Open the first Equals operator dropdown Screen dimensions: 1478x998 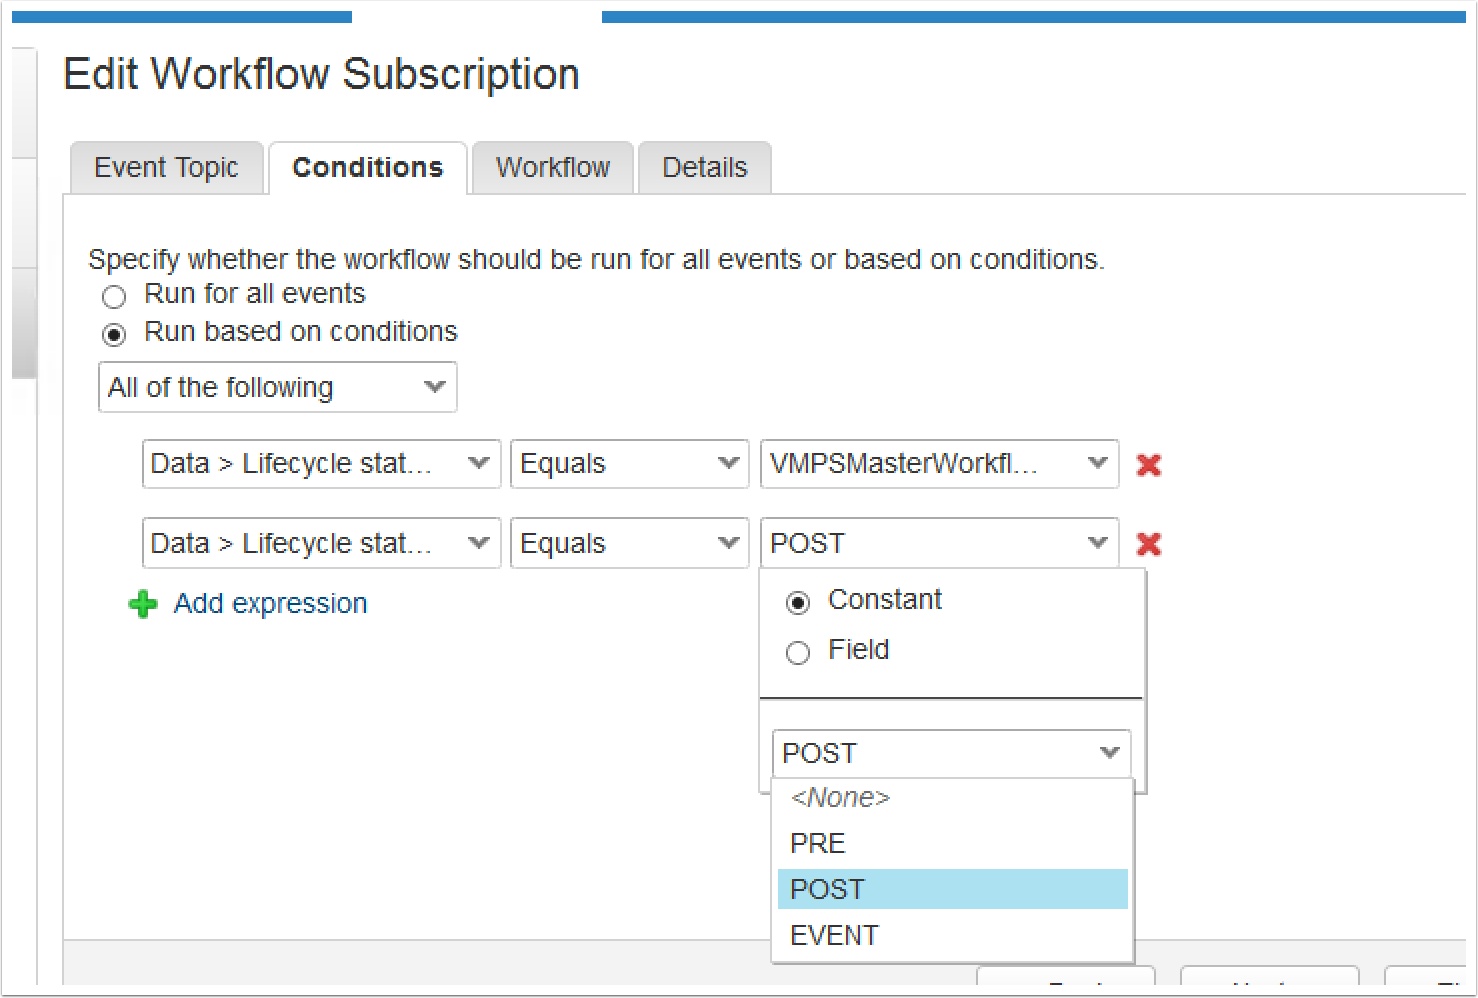point(629,464)
